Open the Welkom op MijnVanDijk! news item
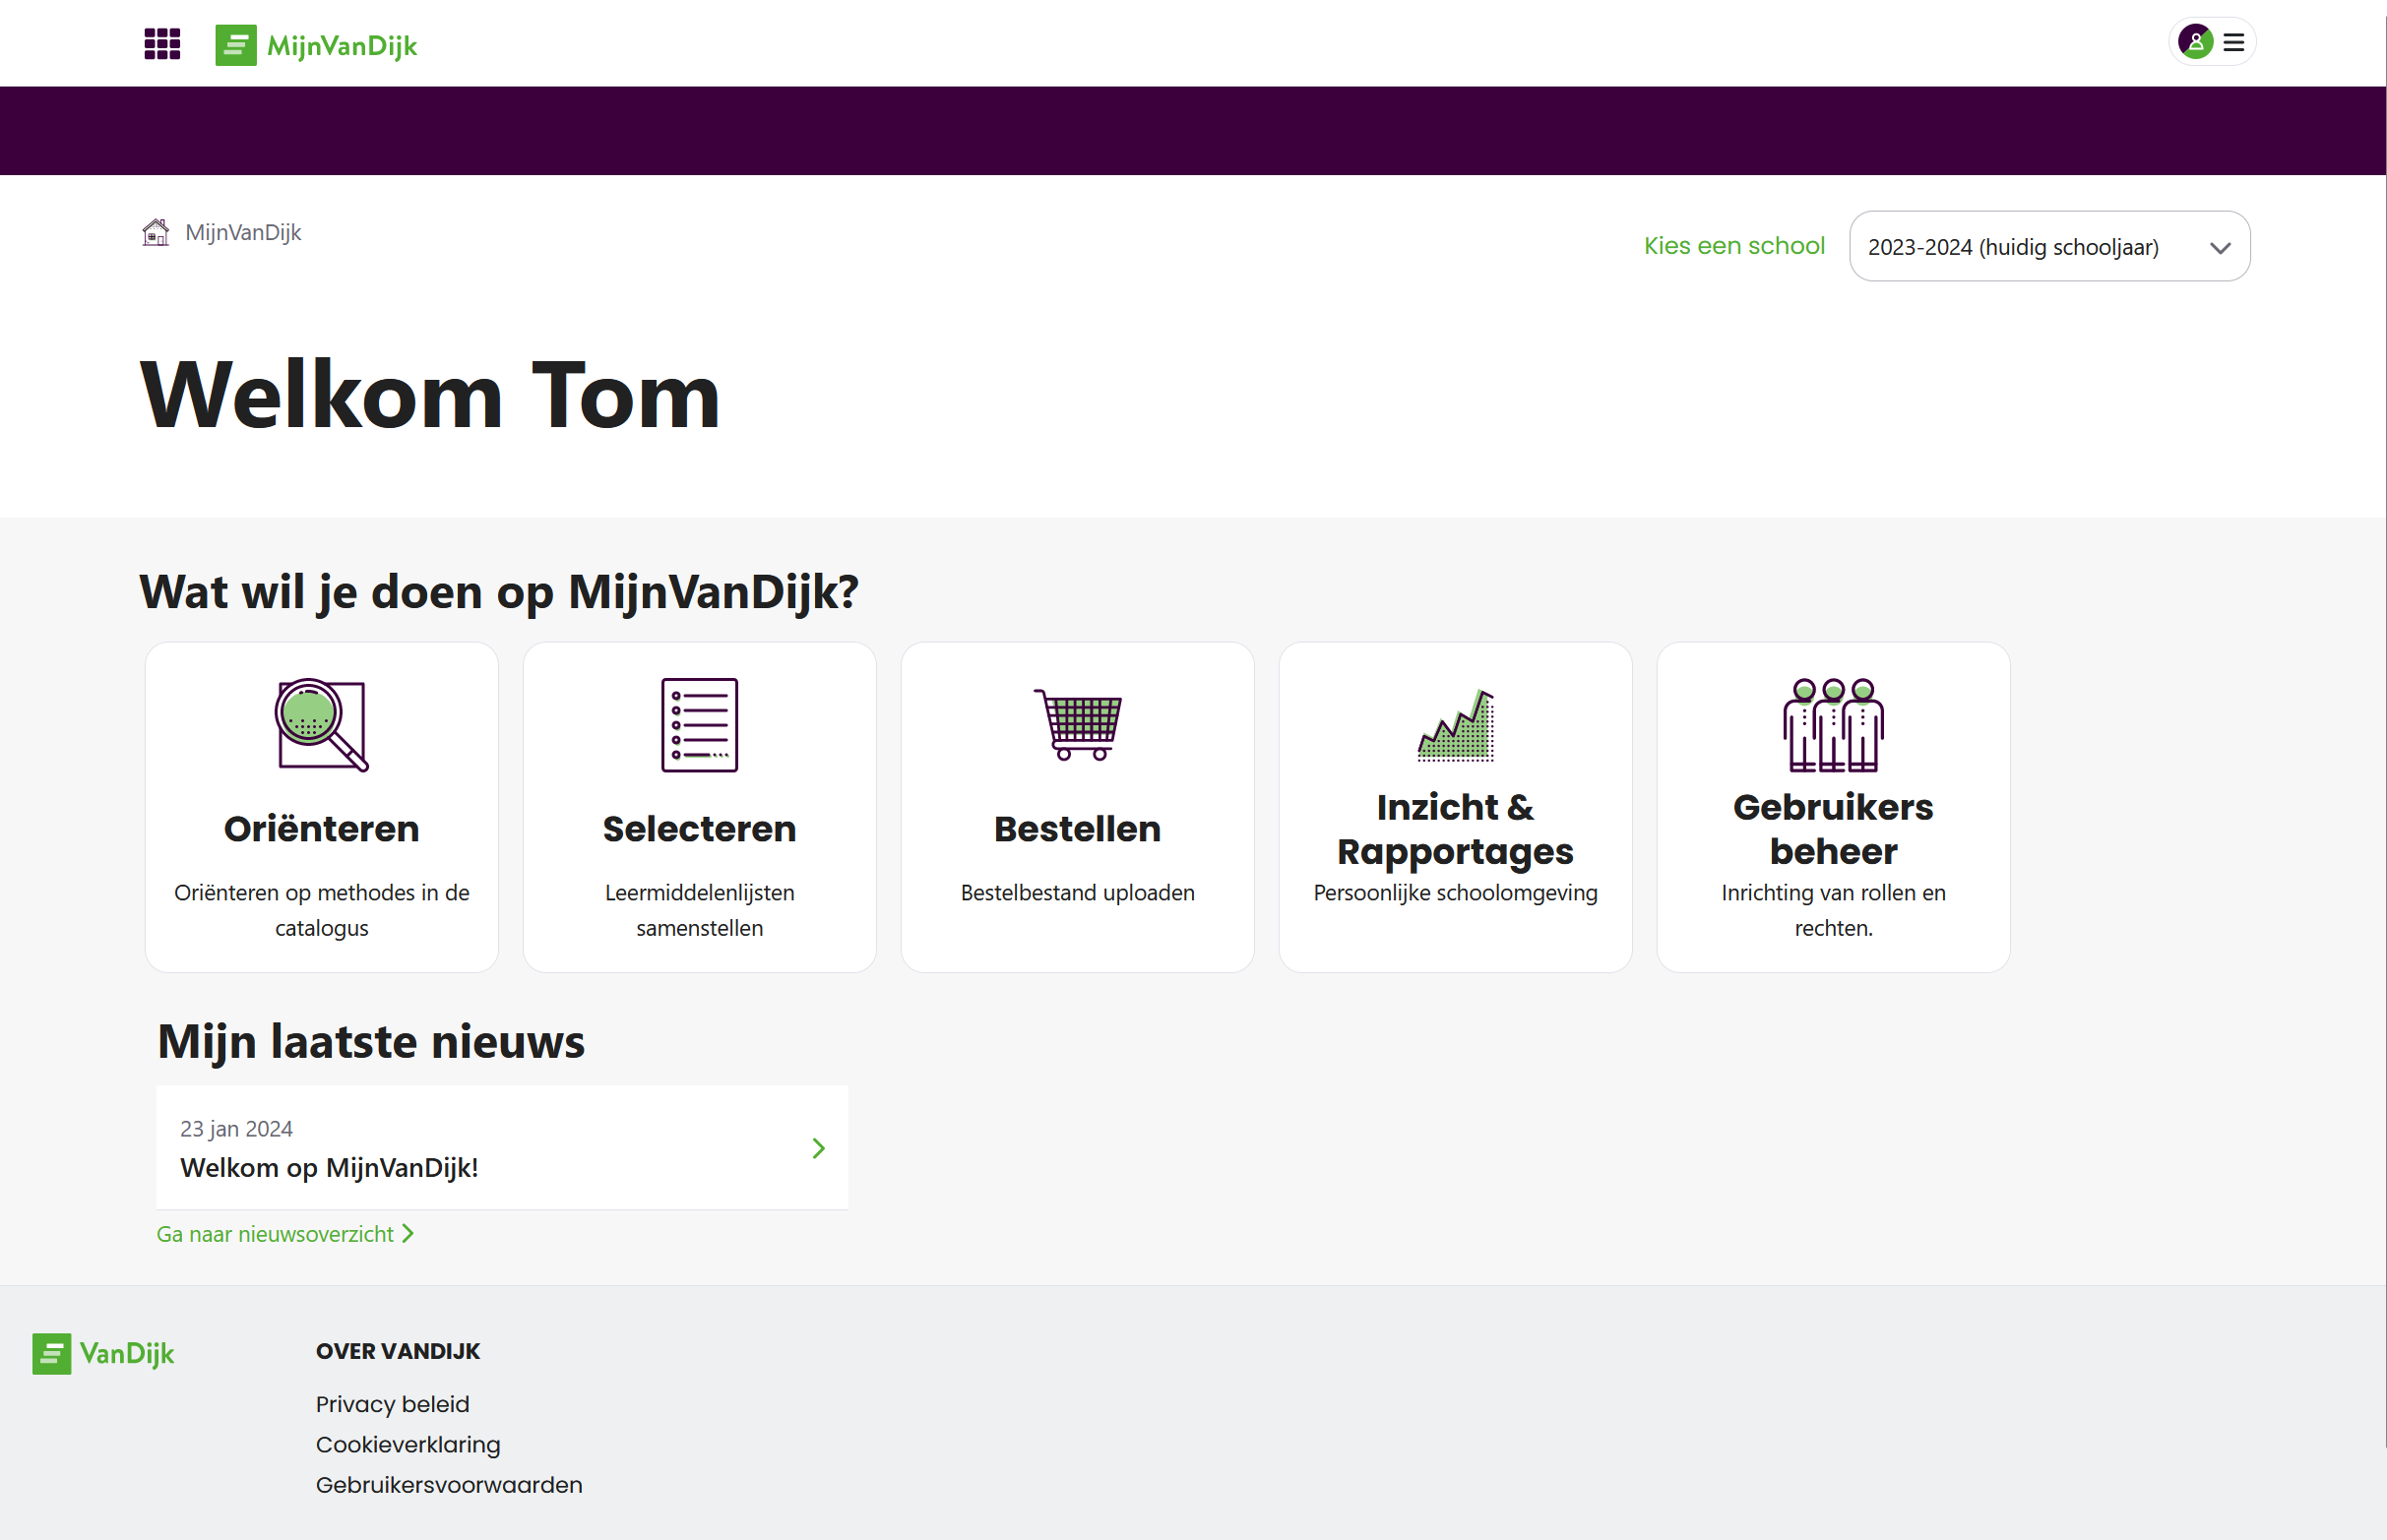 502,1147
